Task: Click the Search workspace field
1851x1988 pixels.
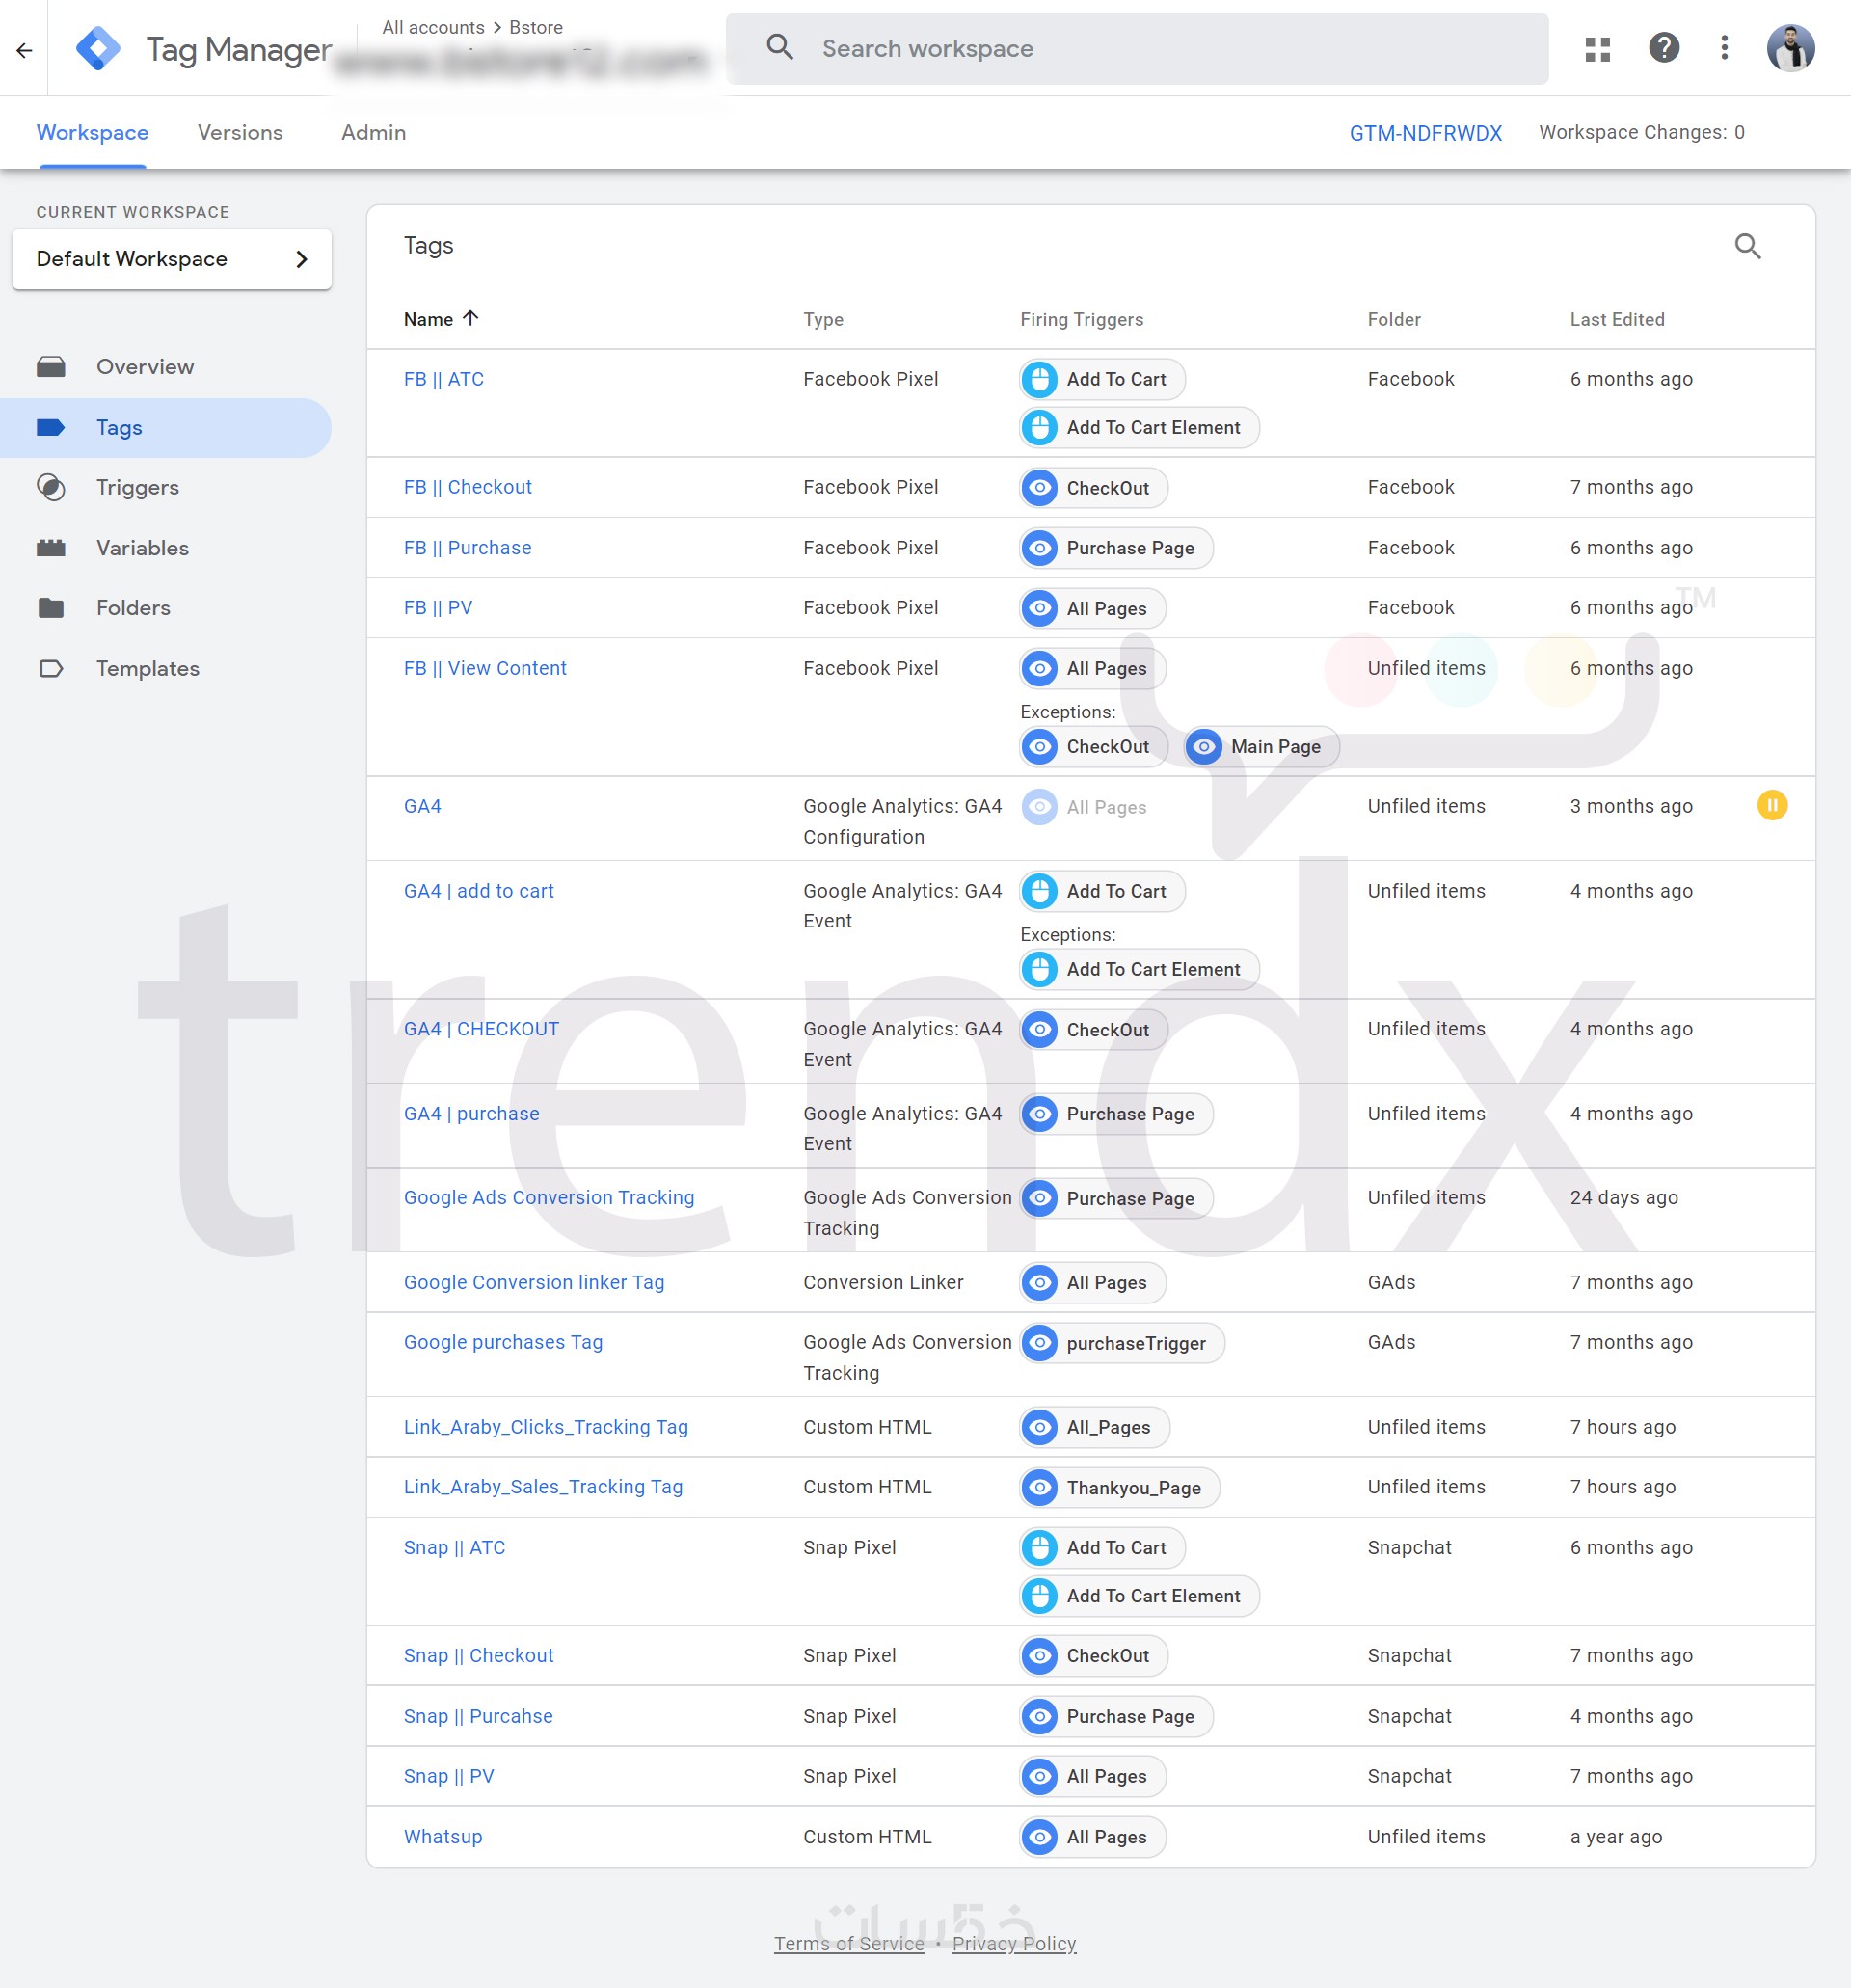Action: (x=1136, y=49)
